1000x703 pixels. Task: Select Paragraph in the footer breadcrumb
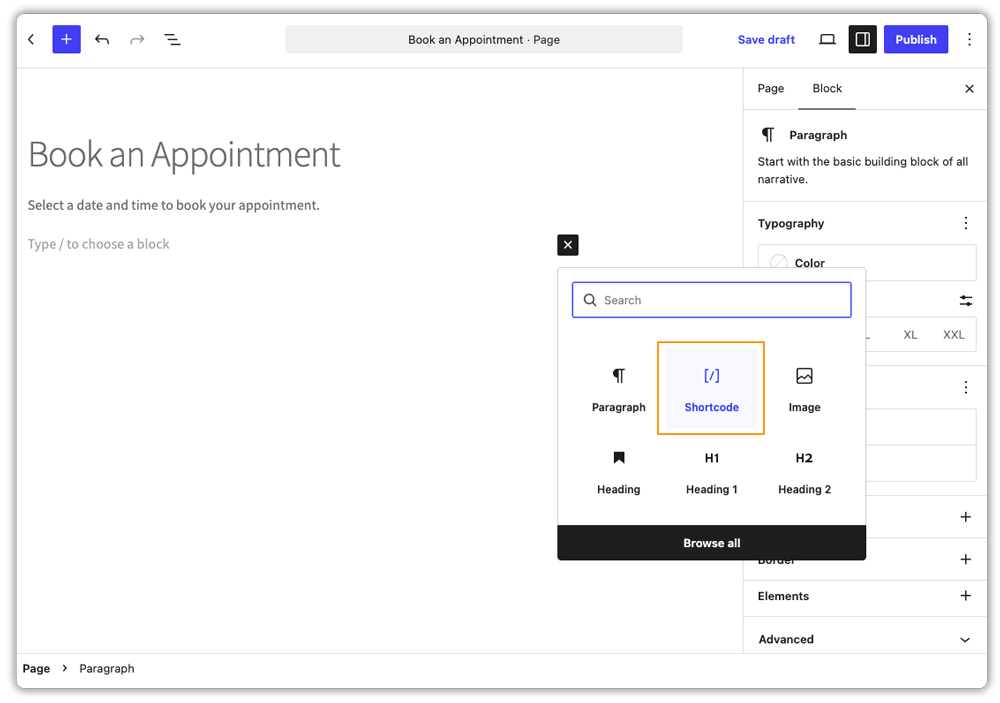pyautogui.click(x=107, y=669)
